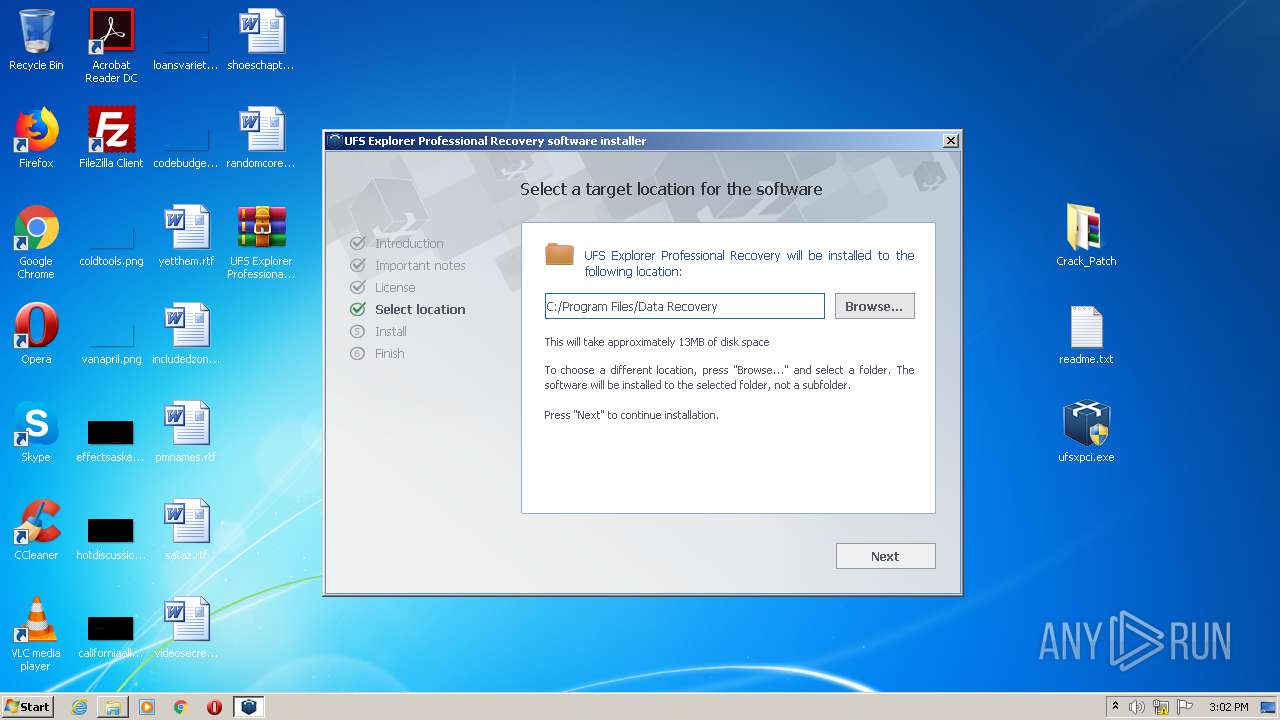
Task: Click the disk space 13MB text
Action: click(656, 342)
